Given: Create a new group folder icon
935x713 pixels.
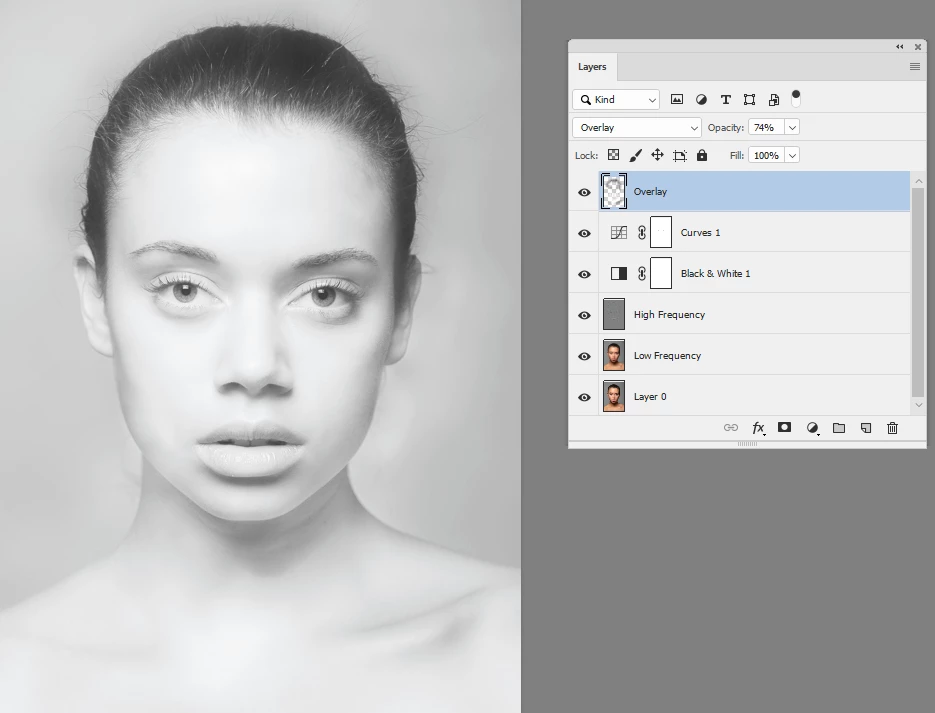Looking at the screenshot, I should tap(838, 427).
